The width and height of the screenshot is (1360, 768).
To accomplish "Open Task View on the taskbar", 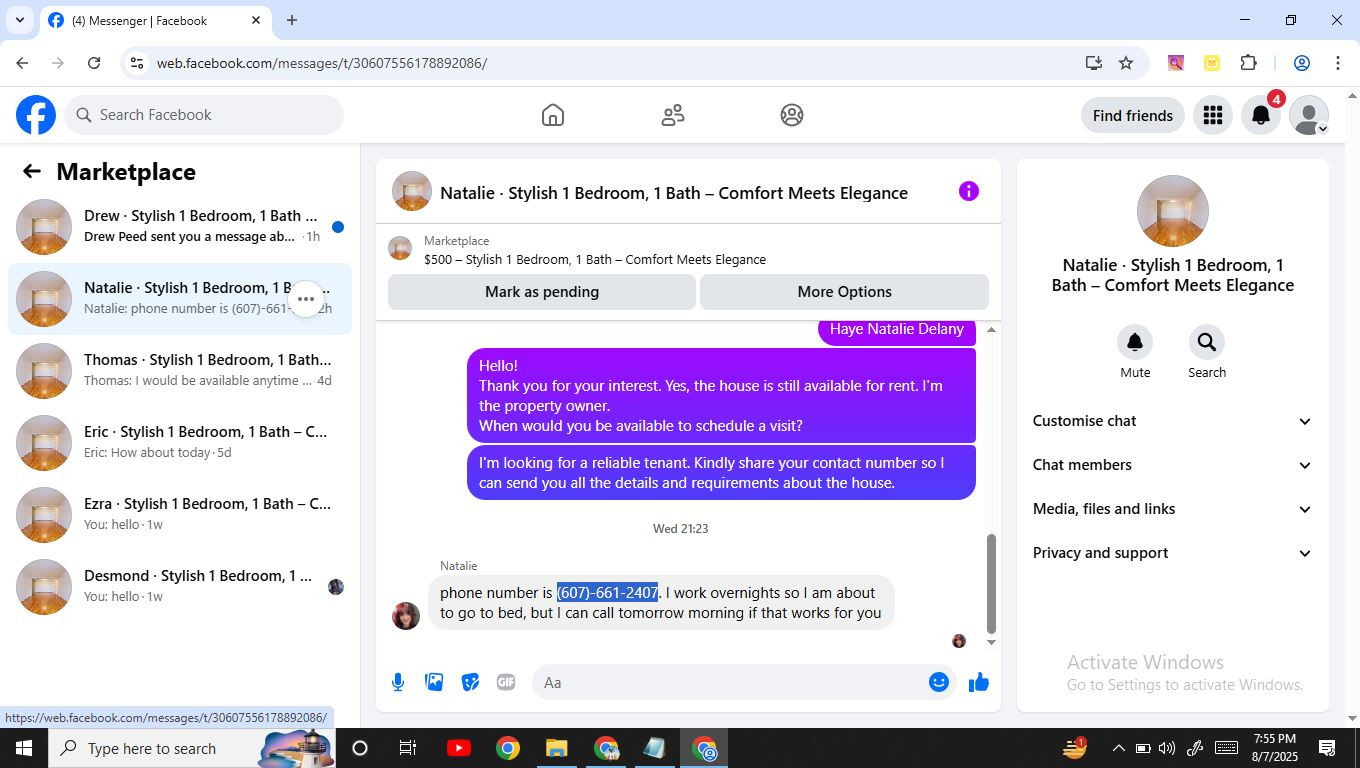I will click(408, 748).
